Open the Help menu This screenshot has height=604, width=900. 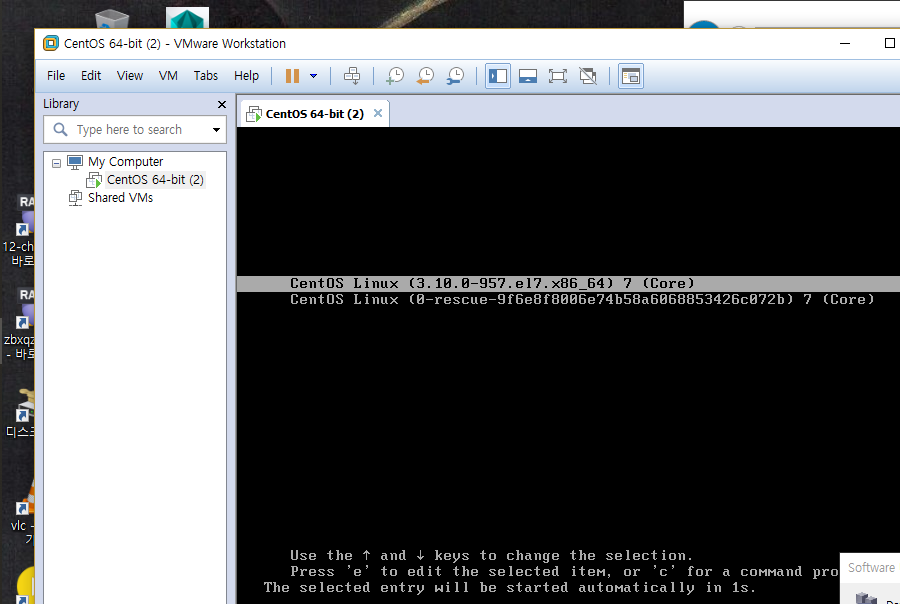pos(246,76)
